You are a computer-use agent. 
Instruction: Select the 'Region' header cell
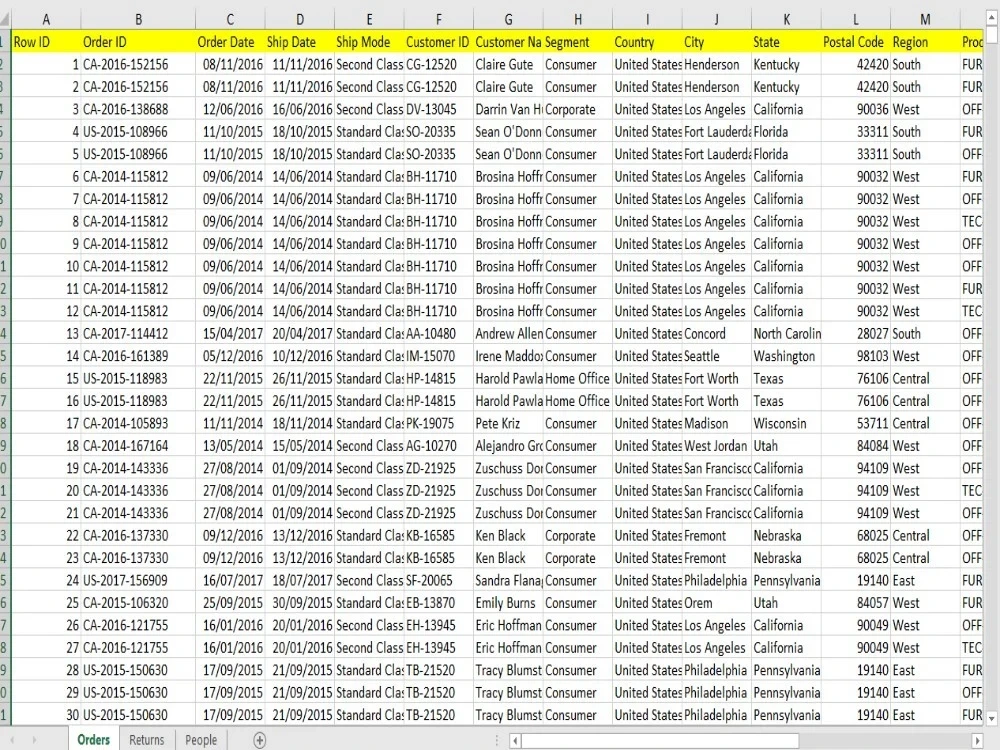pyautogui.click(x=925, y=42)
